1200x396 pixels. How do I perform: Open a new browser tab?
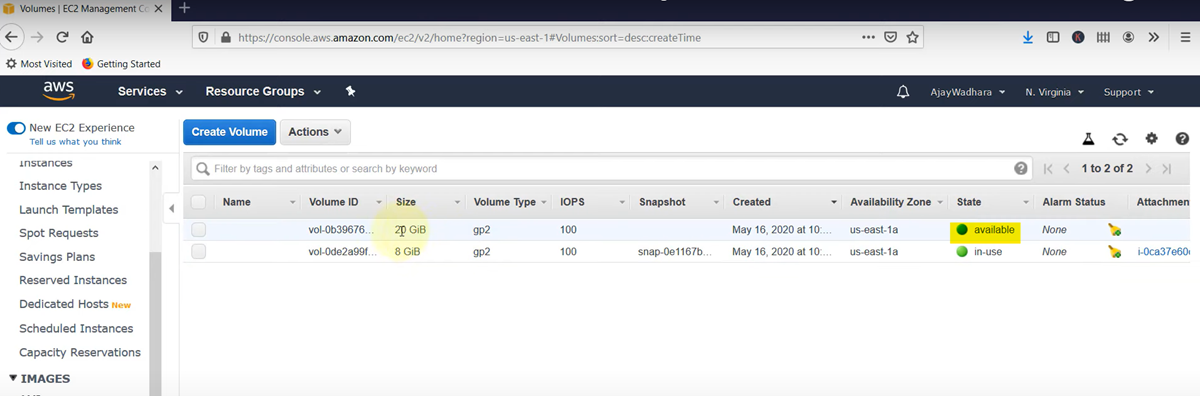click(184, 8)
